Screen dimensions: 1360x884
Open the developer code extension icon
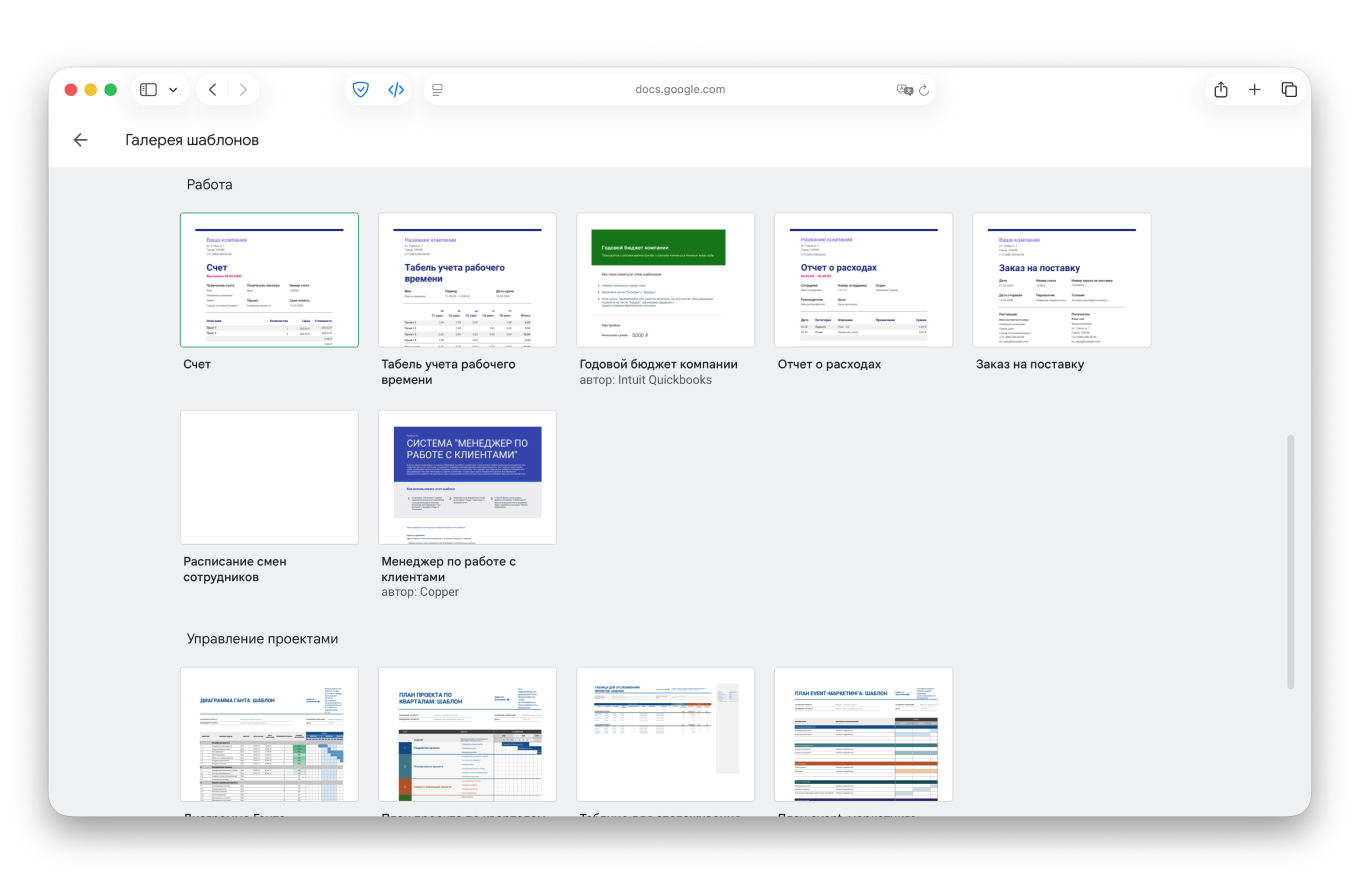(396, 90)
